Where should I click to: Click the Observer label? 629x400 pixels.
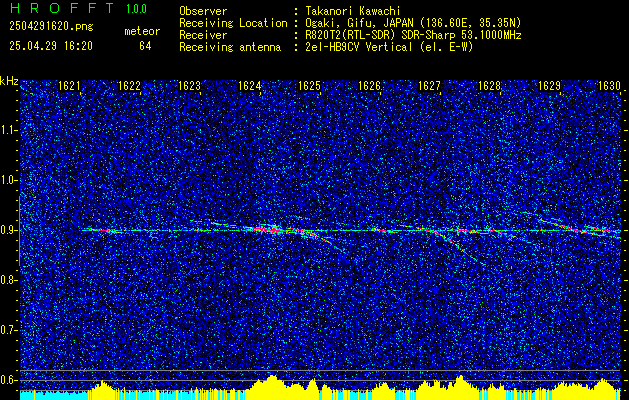click(203, 11)
